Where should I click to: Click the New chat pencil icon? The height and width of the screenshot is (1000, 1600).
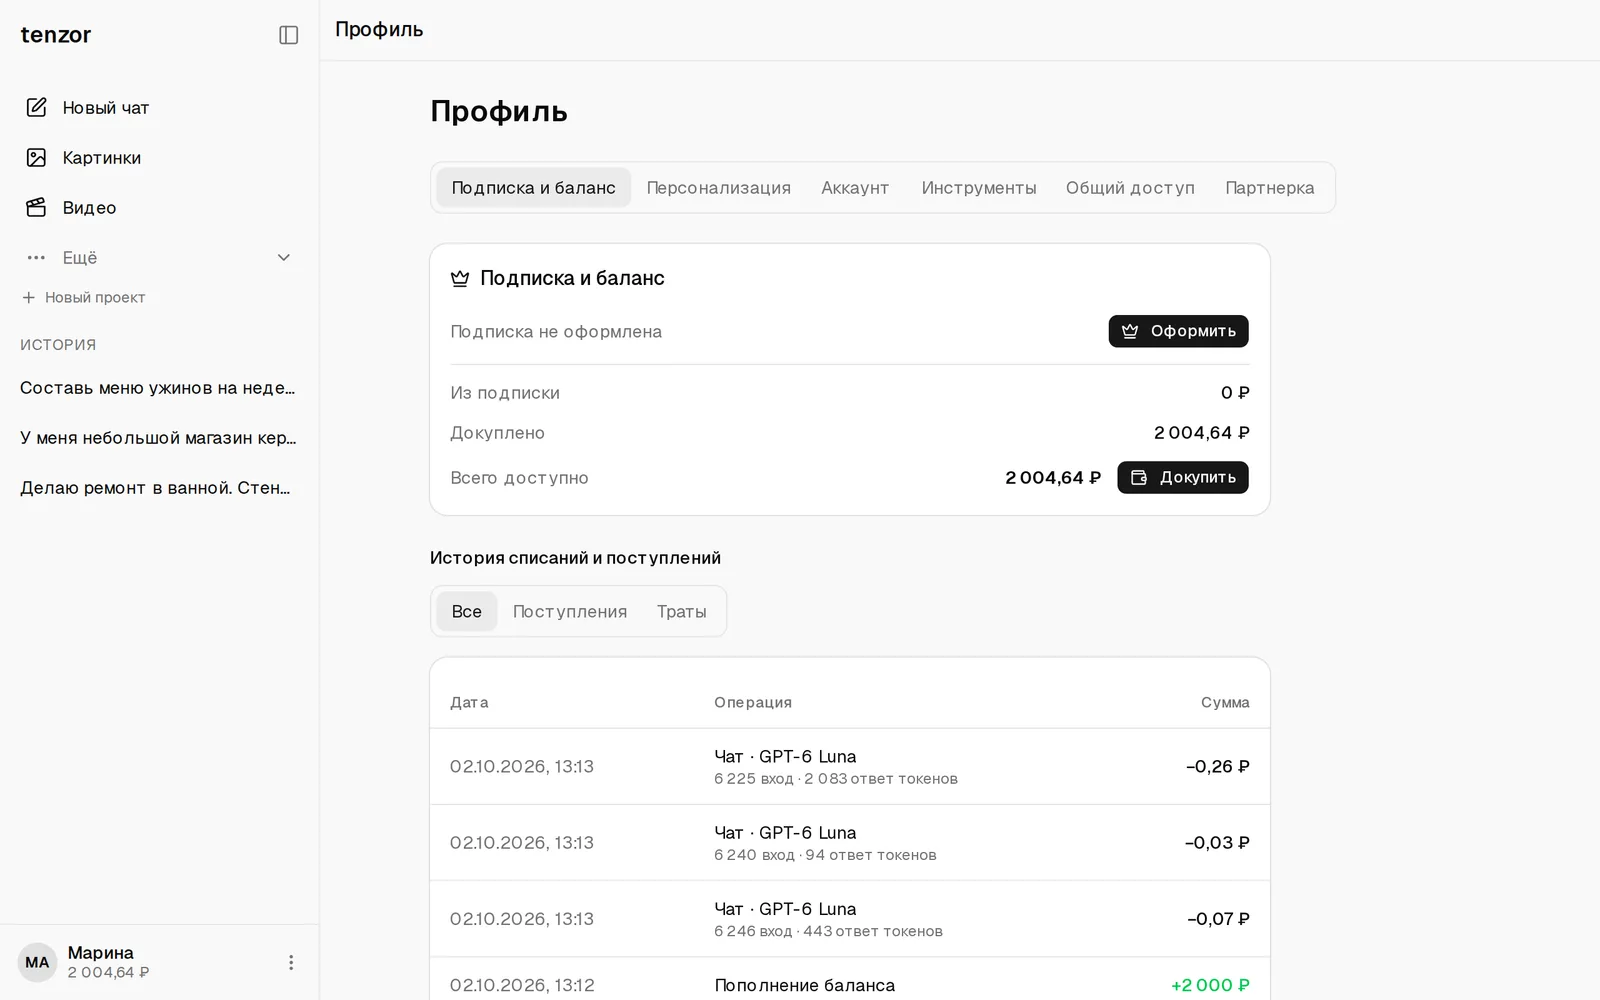(36, 107)
